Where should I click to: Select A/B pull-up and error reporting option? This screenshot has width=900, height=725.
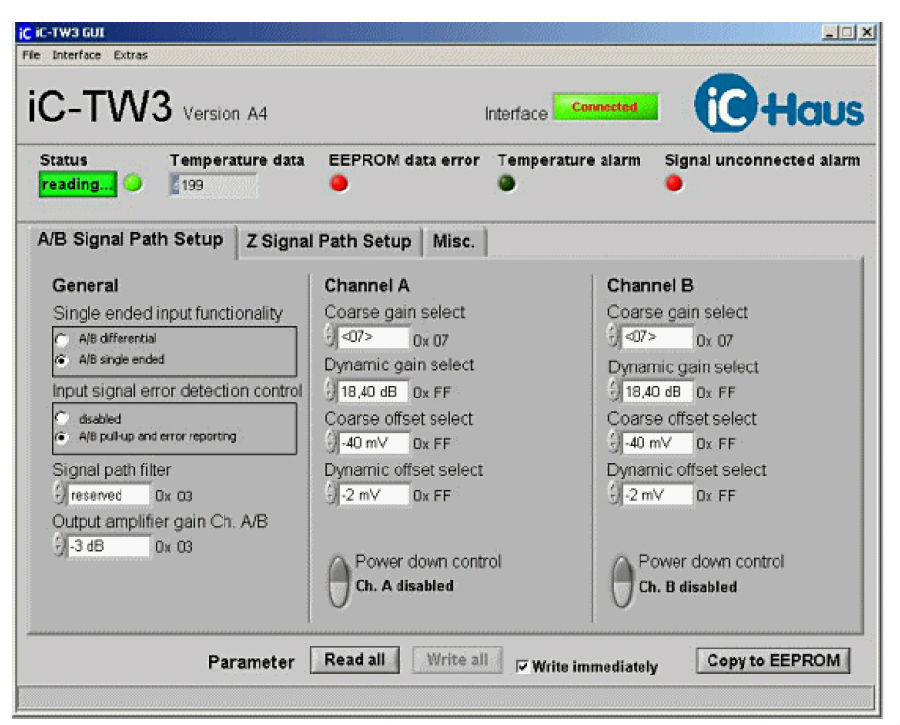point(61,437)
